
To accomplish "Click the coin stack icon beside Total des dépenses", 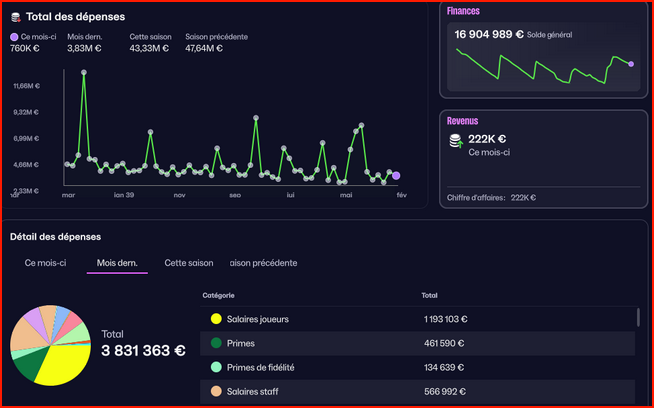I will [x=14, y=16].
